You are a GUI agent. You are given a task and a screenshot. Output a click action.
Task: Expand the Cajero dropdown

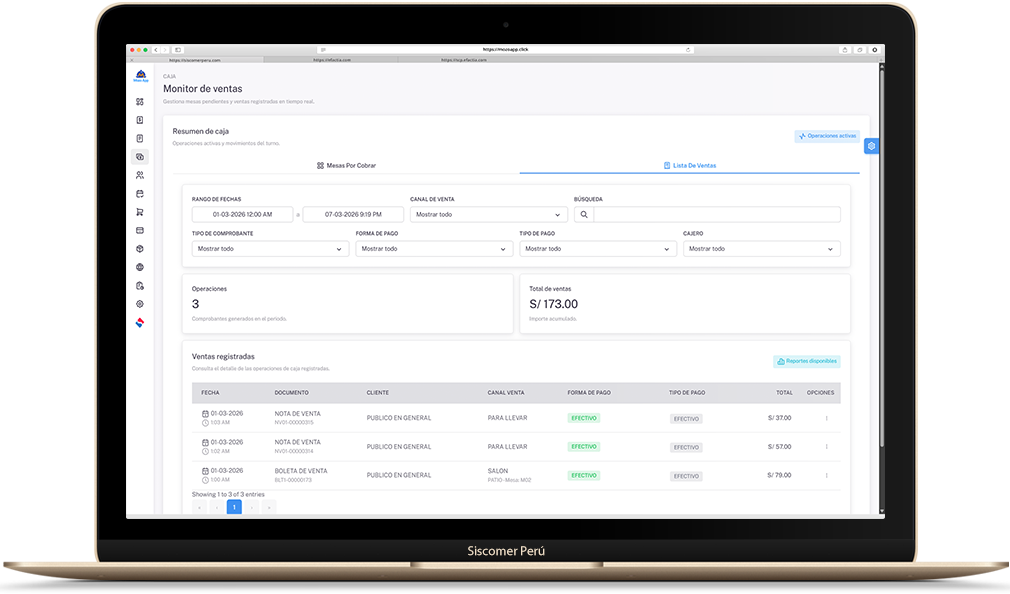(x=761, y=249)
